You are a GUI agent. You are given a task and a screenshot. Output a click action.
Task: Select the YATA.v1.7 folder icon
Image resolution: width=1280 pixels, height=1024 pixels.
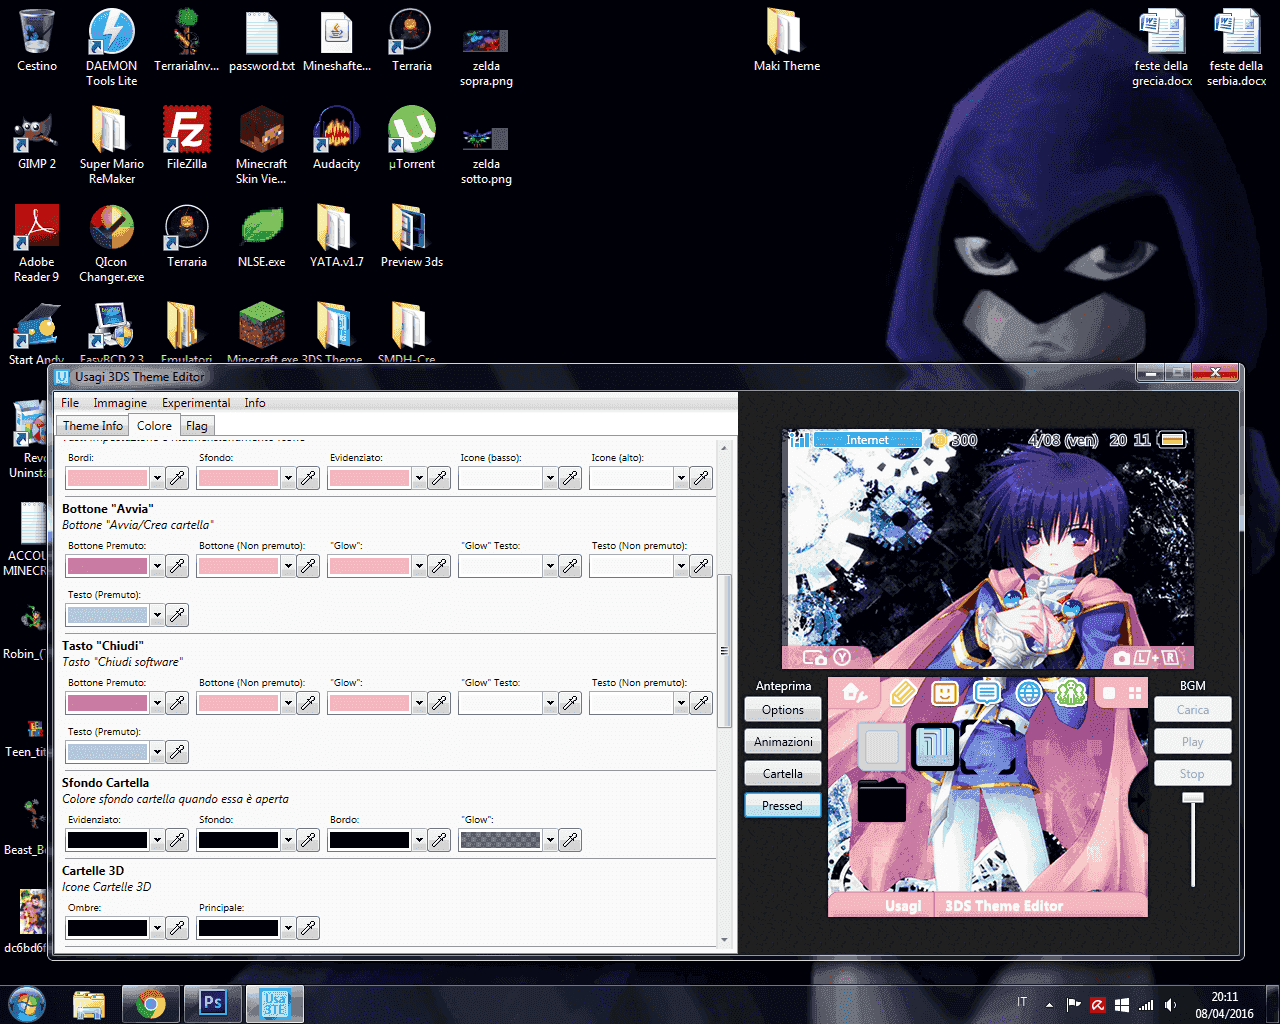(x=336, y=237)
